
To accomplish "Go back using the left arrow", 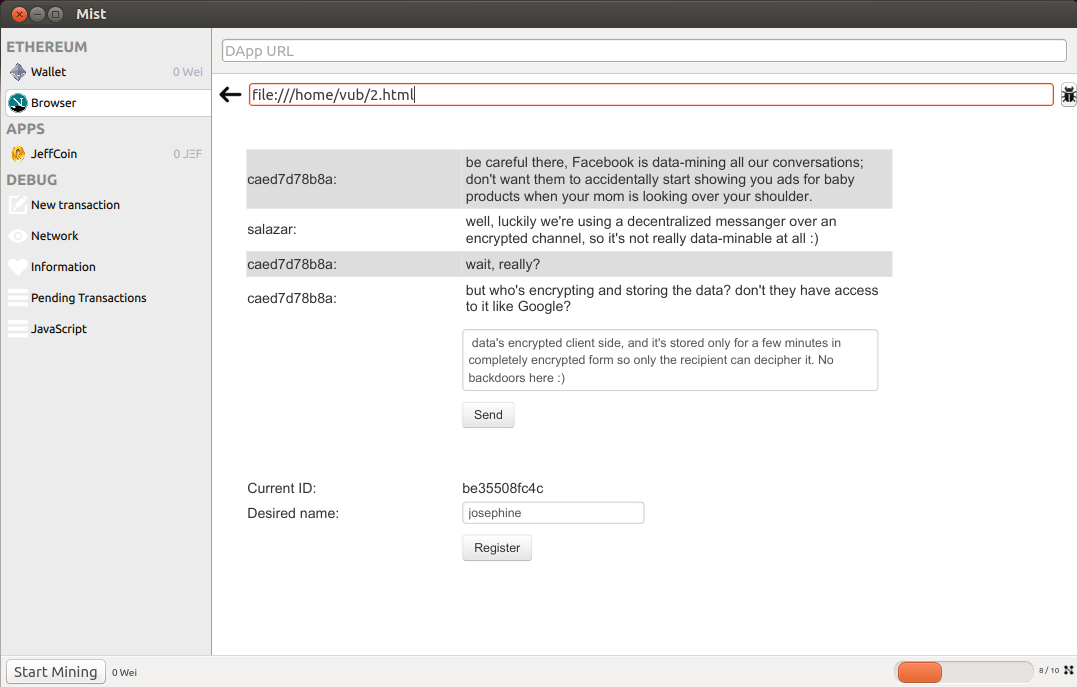I will 230,95.
